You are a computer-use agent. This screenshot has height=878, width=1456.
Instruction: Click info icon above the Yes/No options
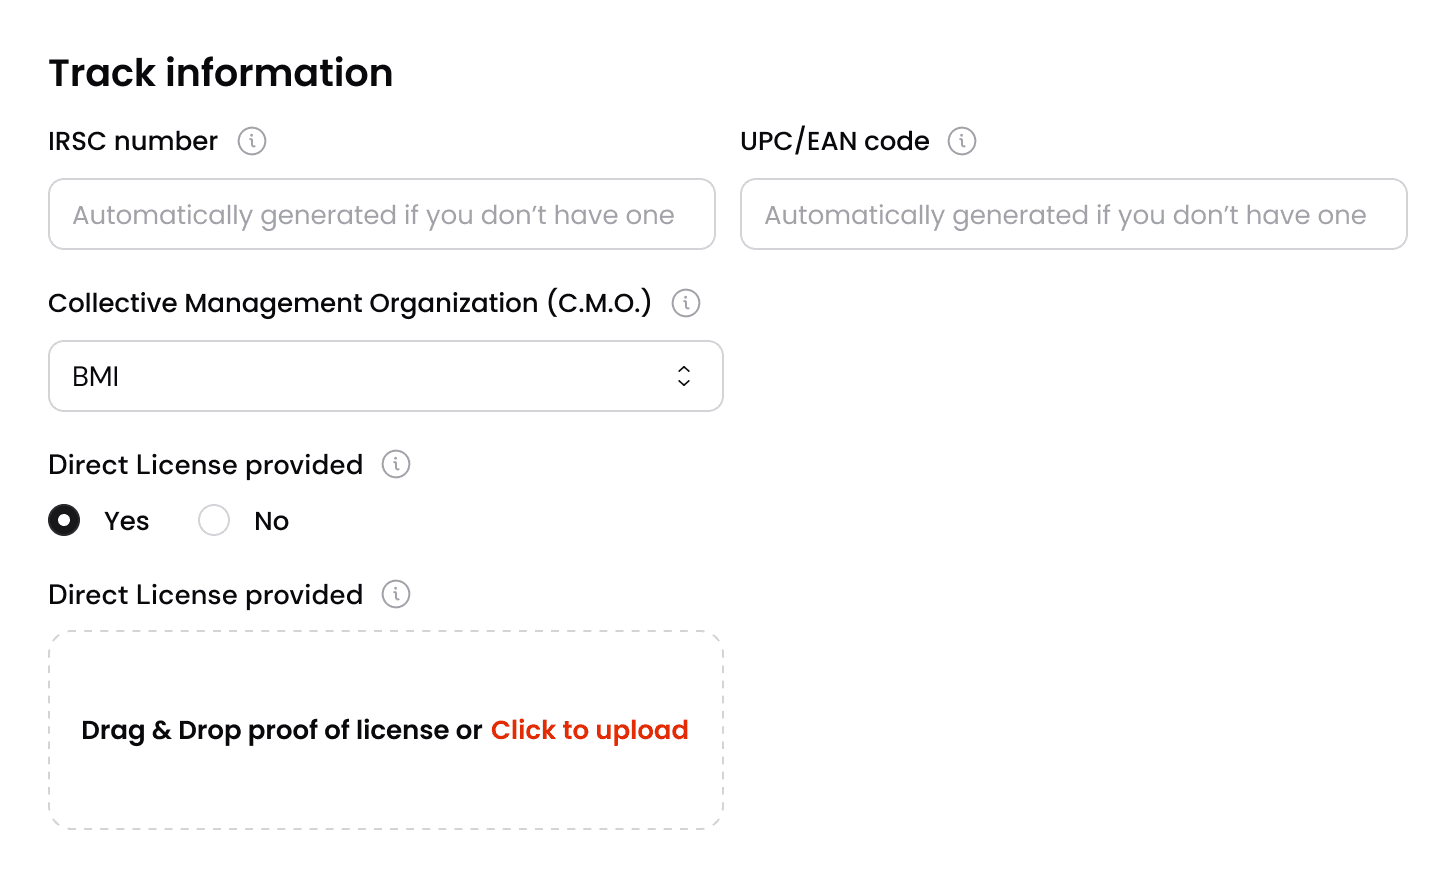tap(396, 465)
